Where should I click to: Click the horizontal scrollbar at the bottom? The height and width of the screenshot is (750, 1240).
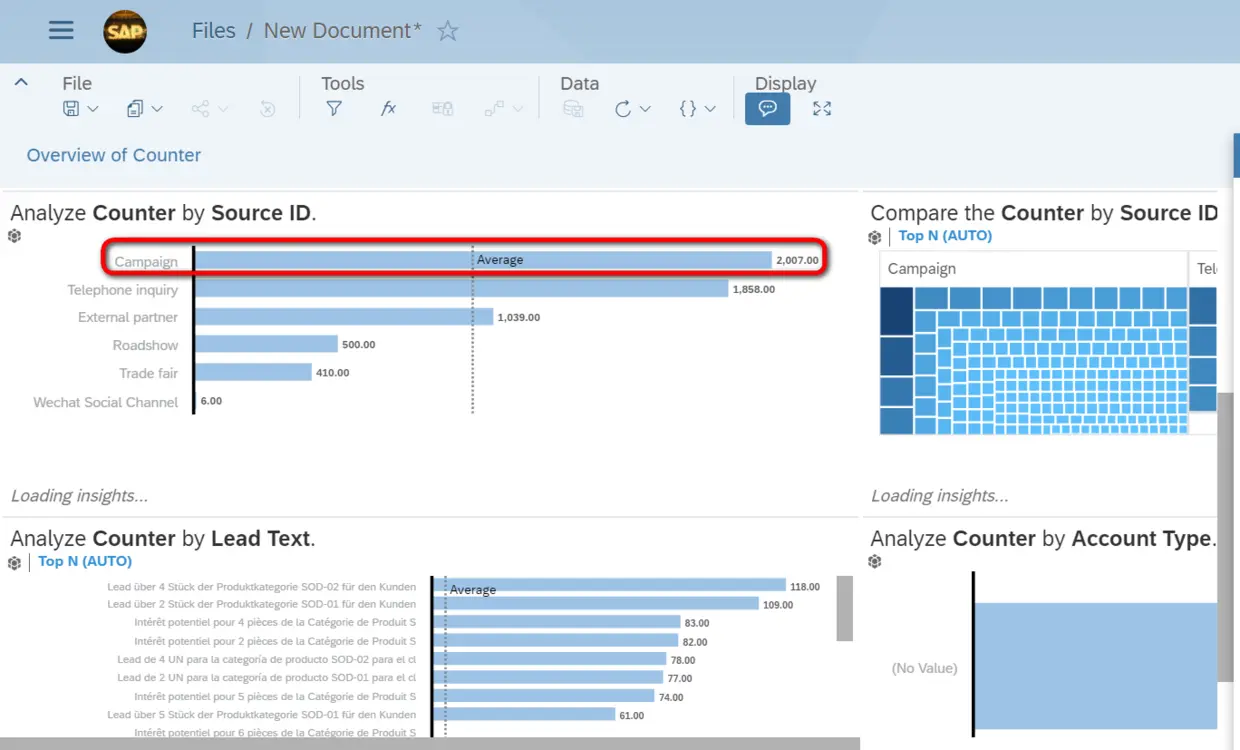point(430,743)
